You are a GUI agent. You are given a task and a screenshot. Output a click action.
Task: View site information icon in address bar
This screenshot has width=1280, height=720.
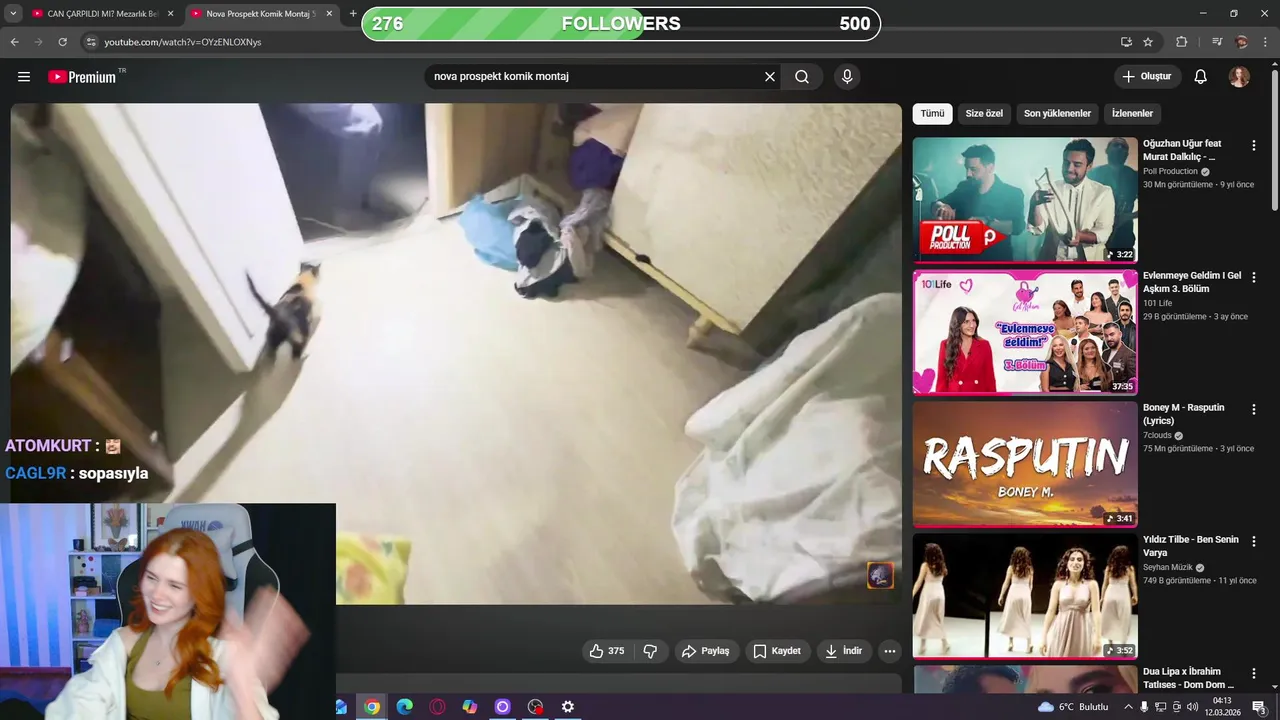tap(91, 42)
